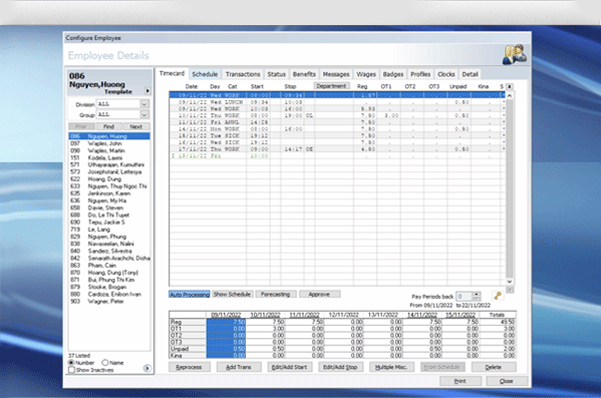Select the Number sort radio button
Screen dimensions: 601x398
click(x=71, y=362)
